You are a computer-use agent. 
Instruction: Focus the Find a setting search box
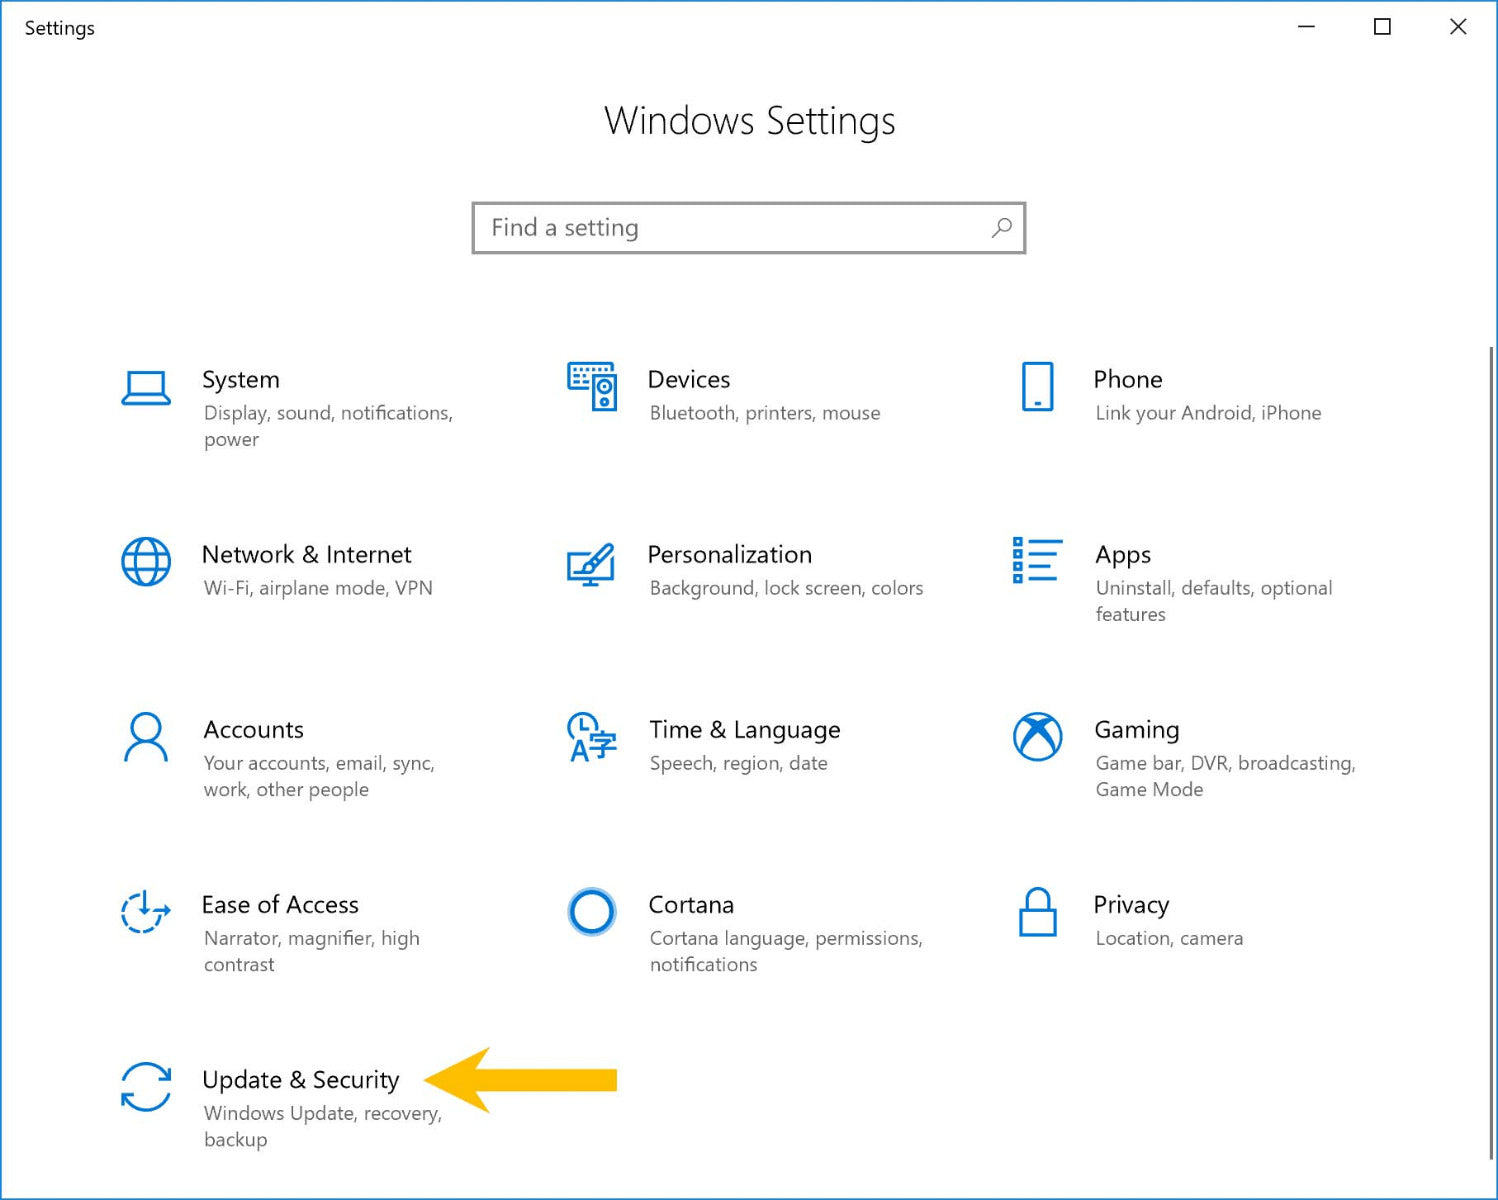coord(749,228)
